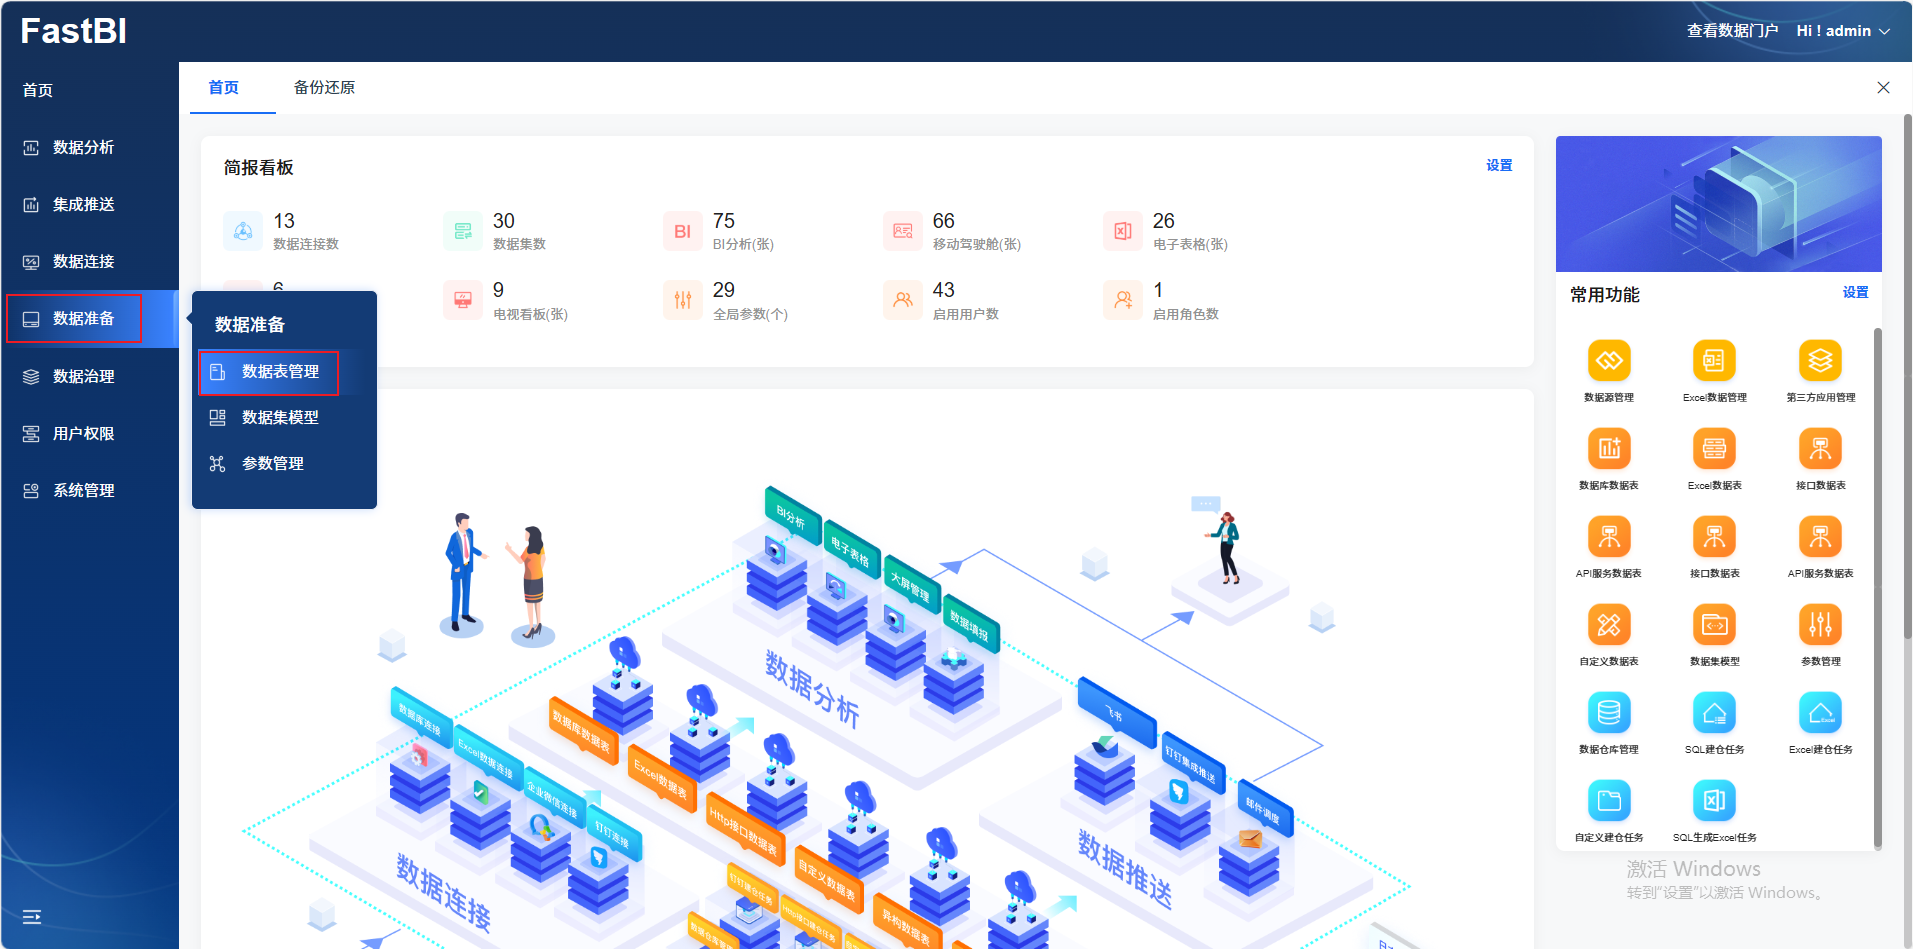Image resolution: width=1913 pixels, height=949 pixels.
Task: Open the 自定义数据表 shortcut icon
Action: [x=1608, y=625]
